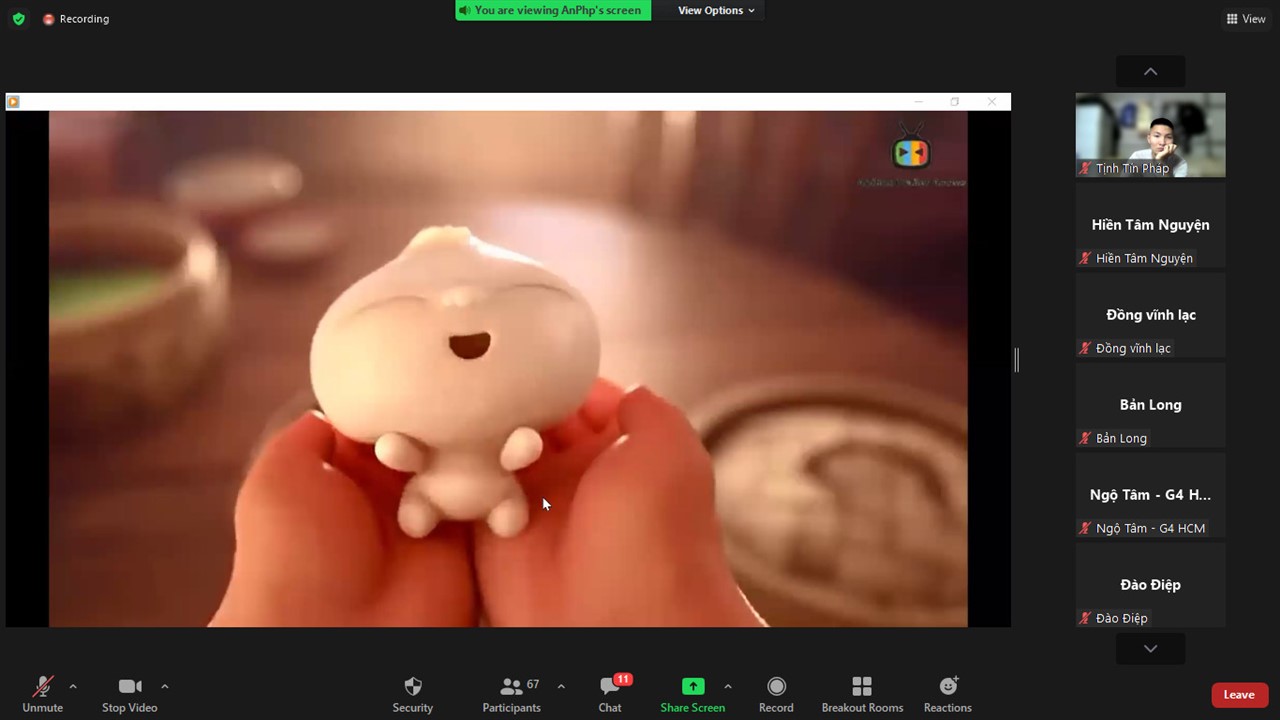The image size is (1280, 720).
Task: Open video options arrow next to Stop Video
Action: point(164,686)
